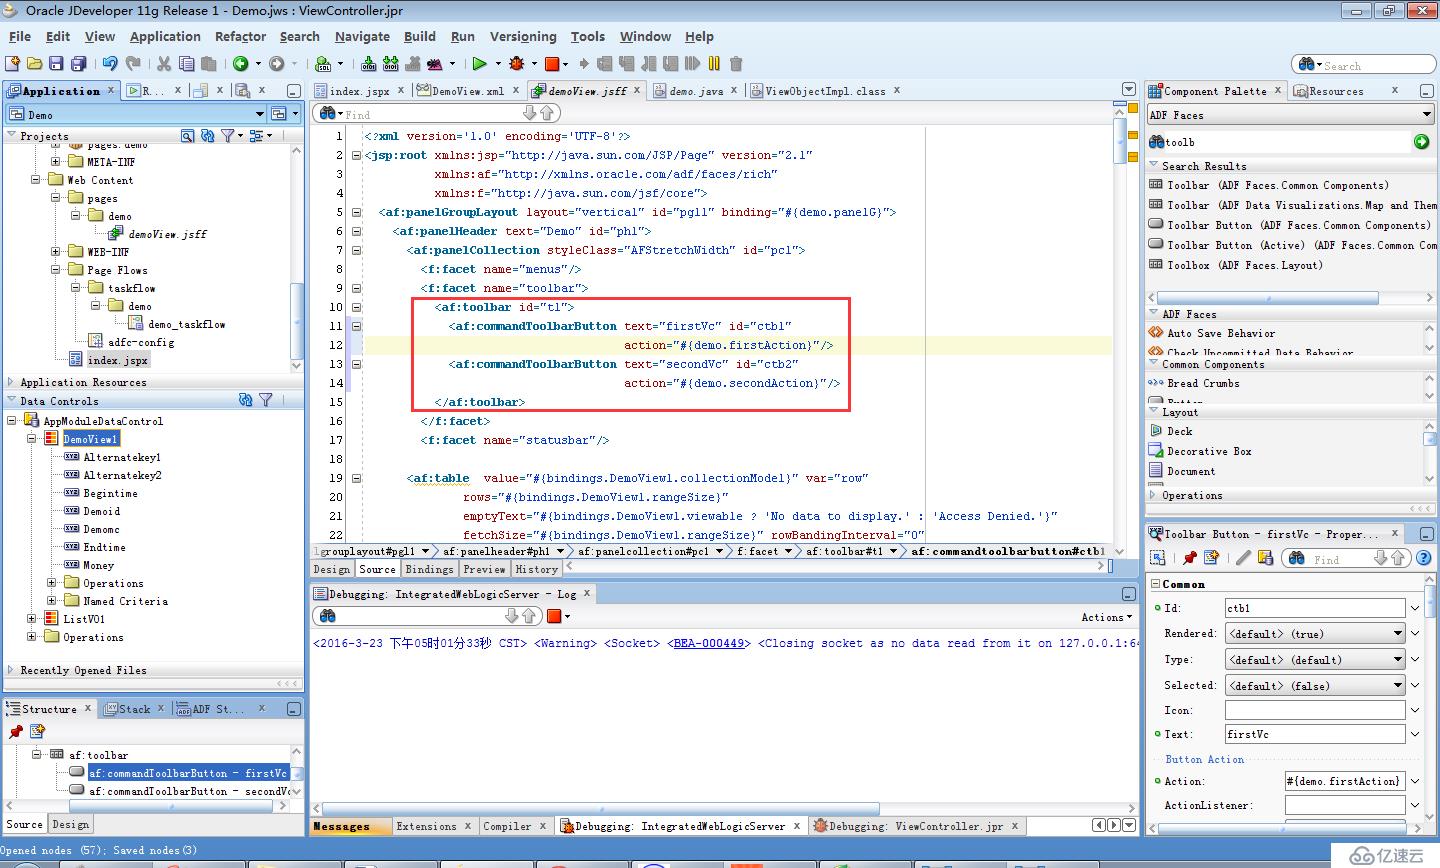Click the green go icon beside toolb search

point(1422,142)
